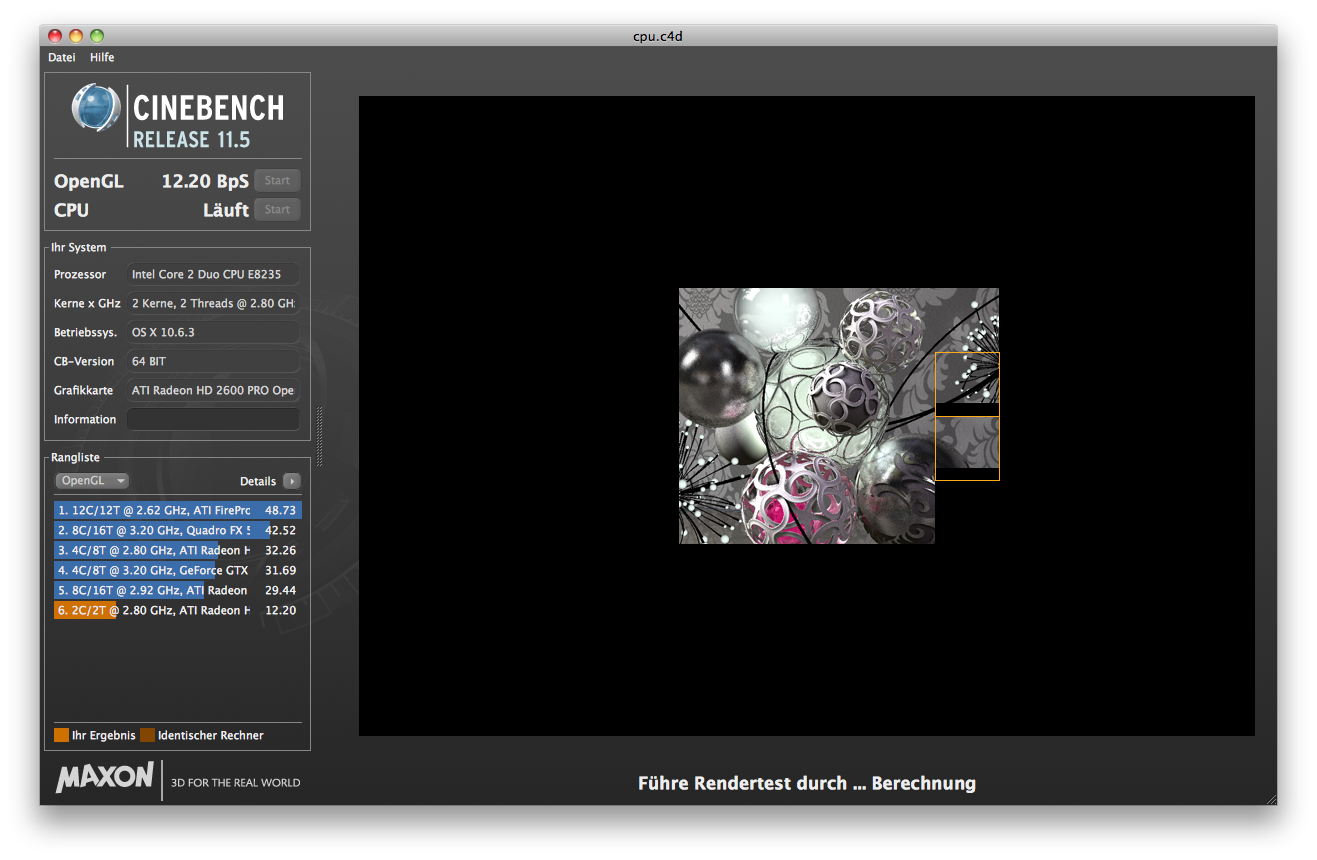Open the Datei menu
The height and width of the screenshot is (860, 1317).
[x=62, y=57]
